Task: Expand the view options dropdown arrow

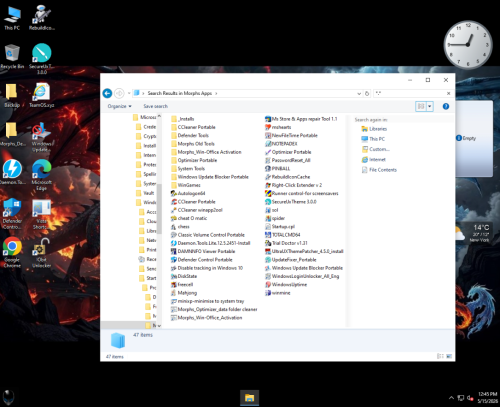Action: (x=430, y=106)
